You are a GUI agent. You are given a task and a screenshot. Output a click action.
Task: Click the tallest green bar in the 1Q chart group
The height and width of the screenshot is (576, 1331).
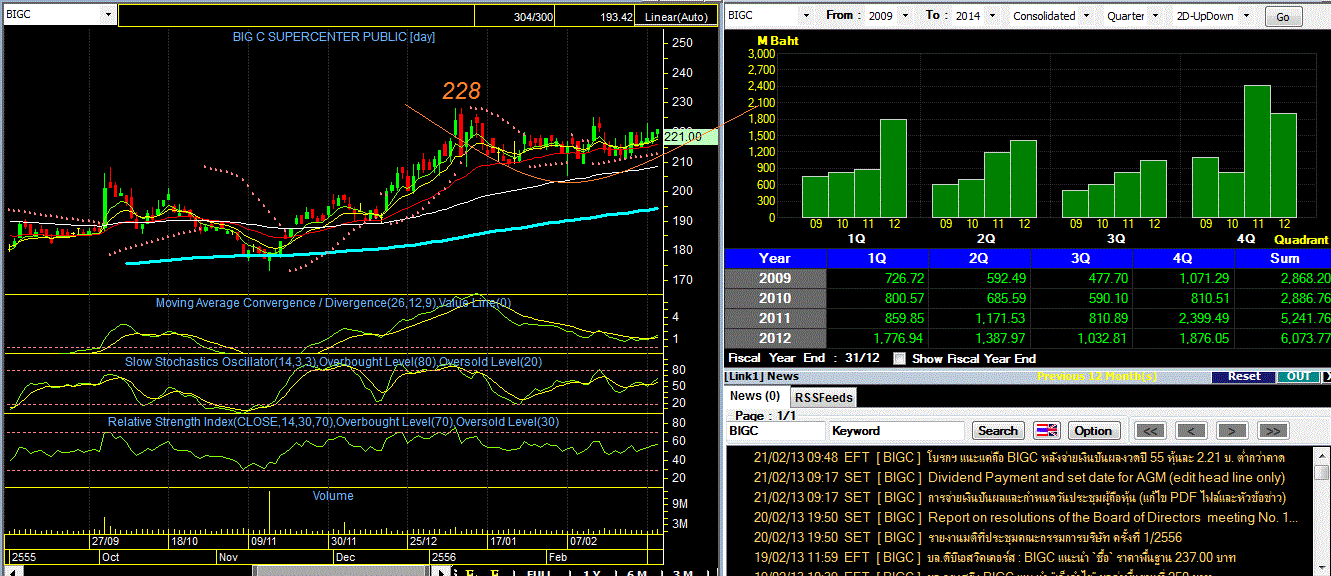point(893,169)
